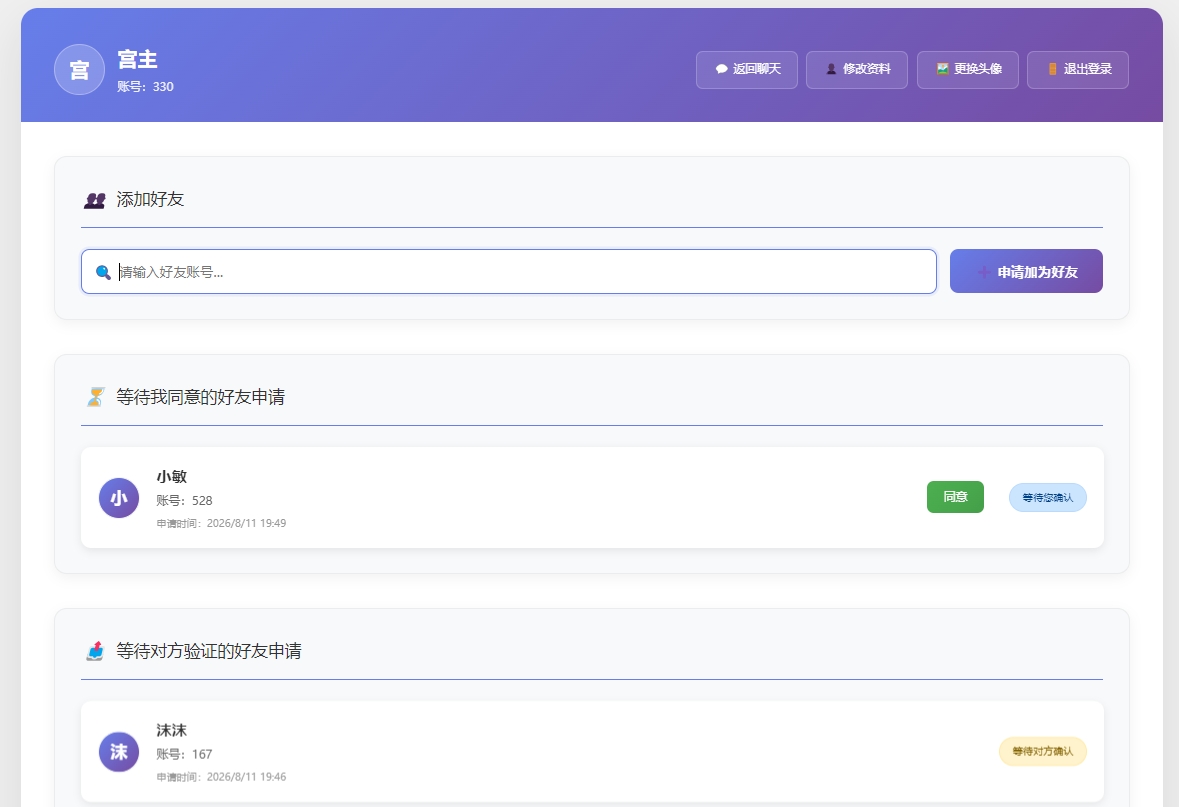1179x807 pixels.
Task: Click the 等待您确认 status badge
Action: [1047, 498]
